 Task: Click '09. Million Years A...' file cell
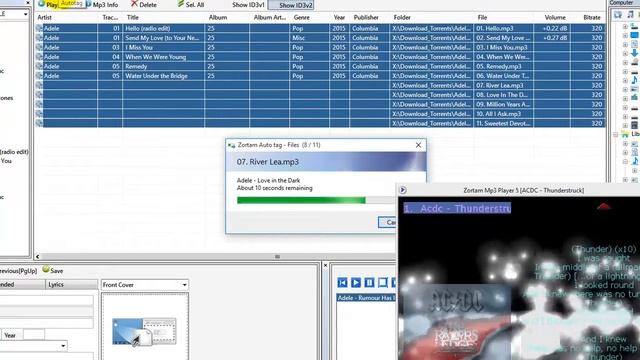point(504,104)
